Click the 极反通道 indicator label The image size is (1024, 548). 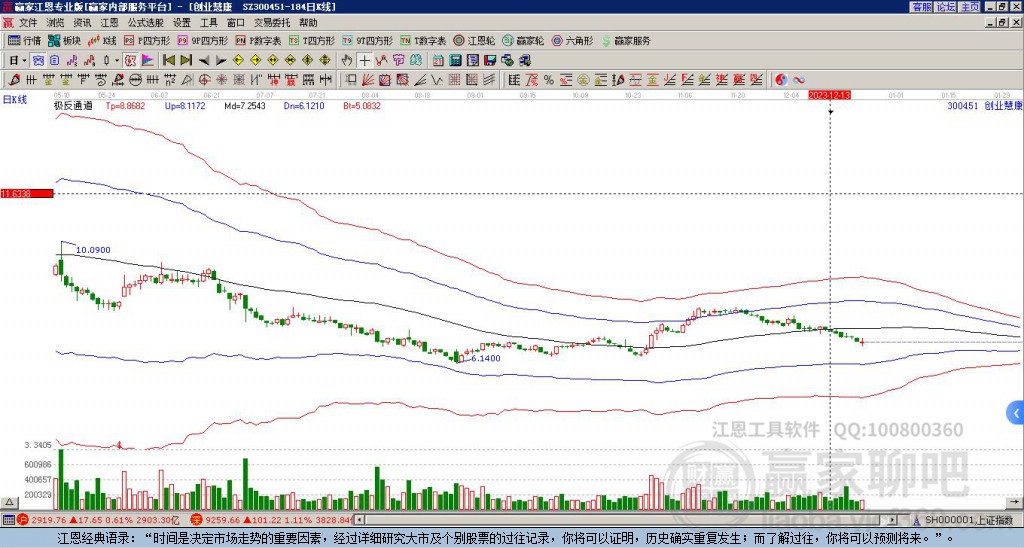[x=73, y=105]
